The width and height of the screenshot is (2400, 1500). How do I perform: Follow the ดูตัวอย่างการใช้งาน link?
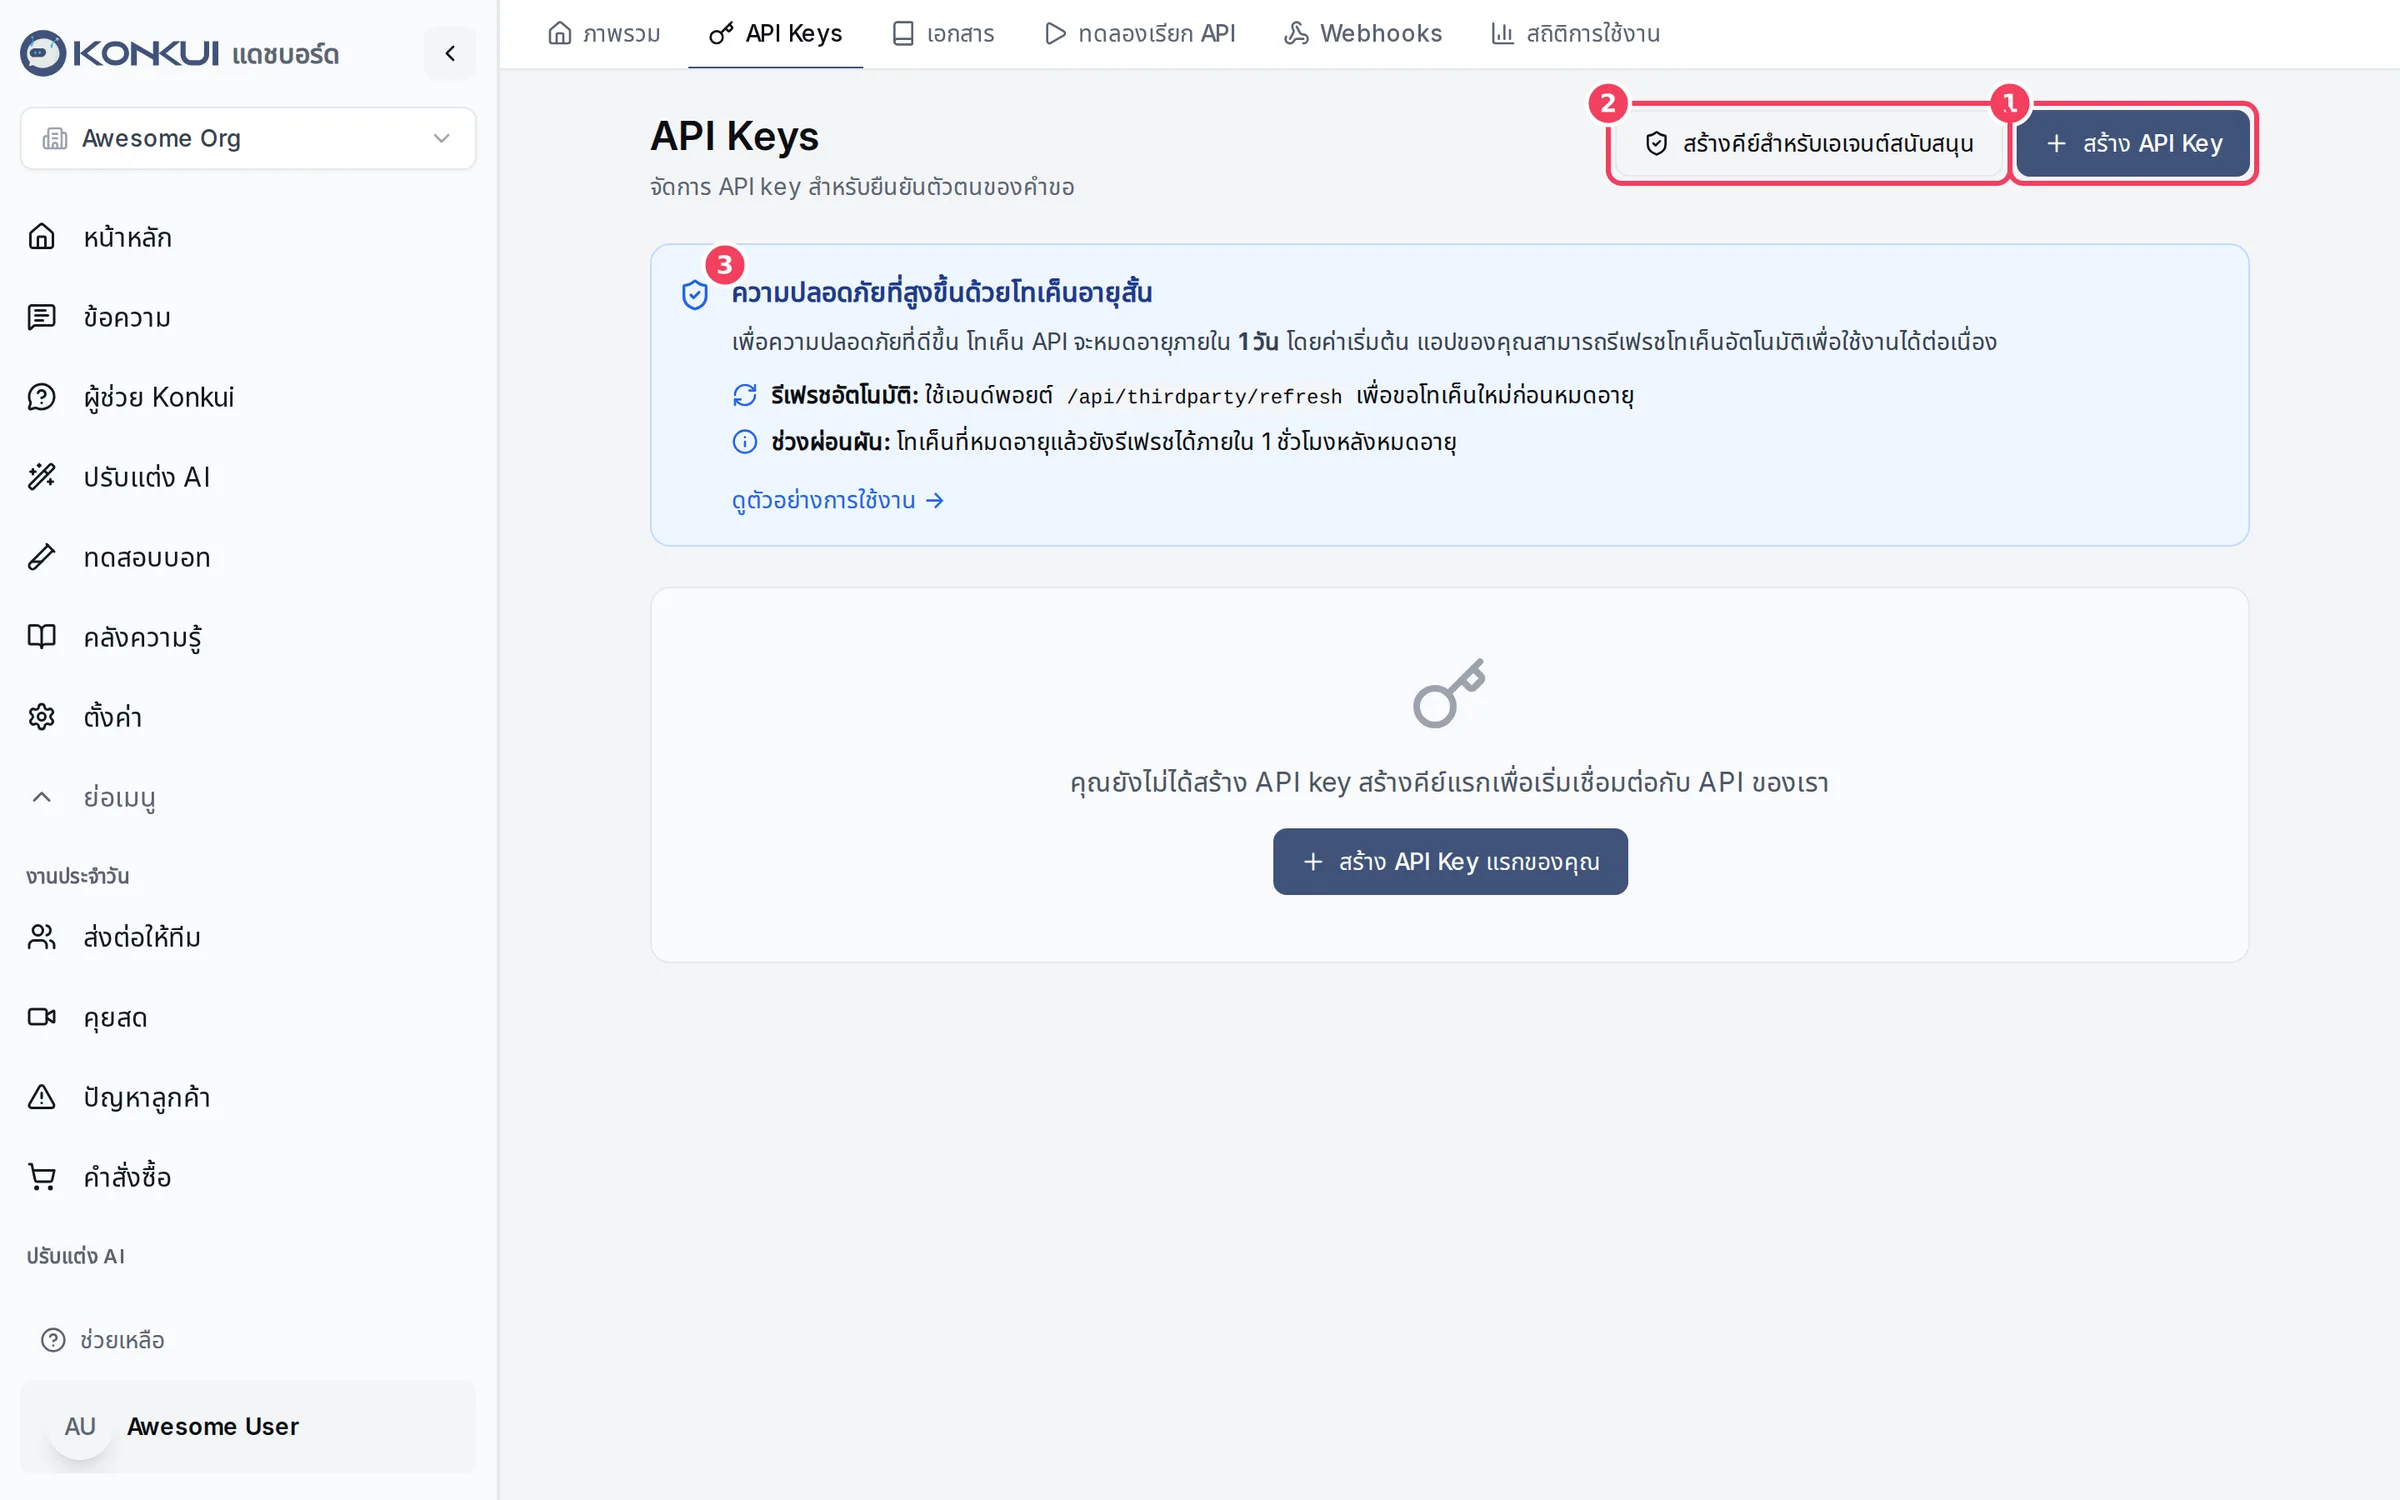tap(838, 500)
